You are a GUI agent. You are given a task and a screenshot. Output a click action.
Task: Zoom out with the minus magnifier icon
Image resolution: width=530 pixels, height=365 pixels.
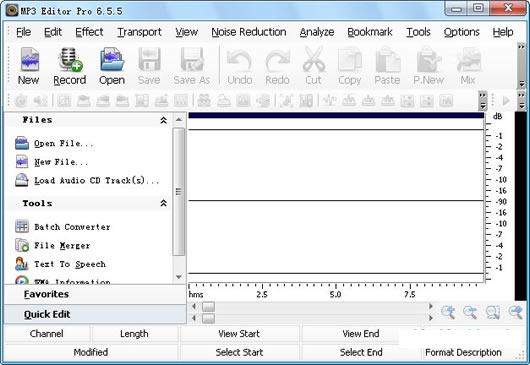[470, 312]
